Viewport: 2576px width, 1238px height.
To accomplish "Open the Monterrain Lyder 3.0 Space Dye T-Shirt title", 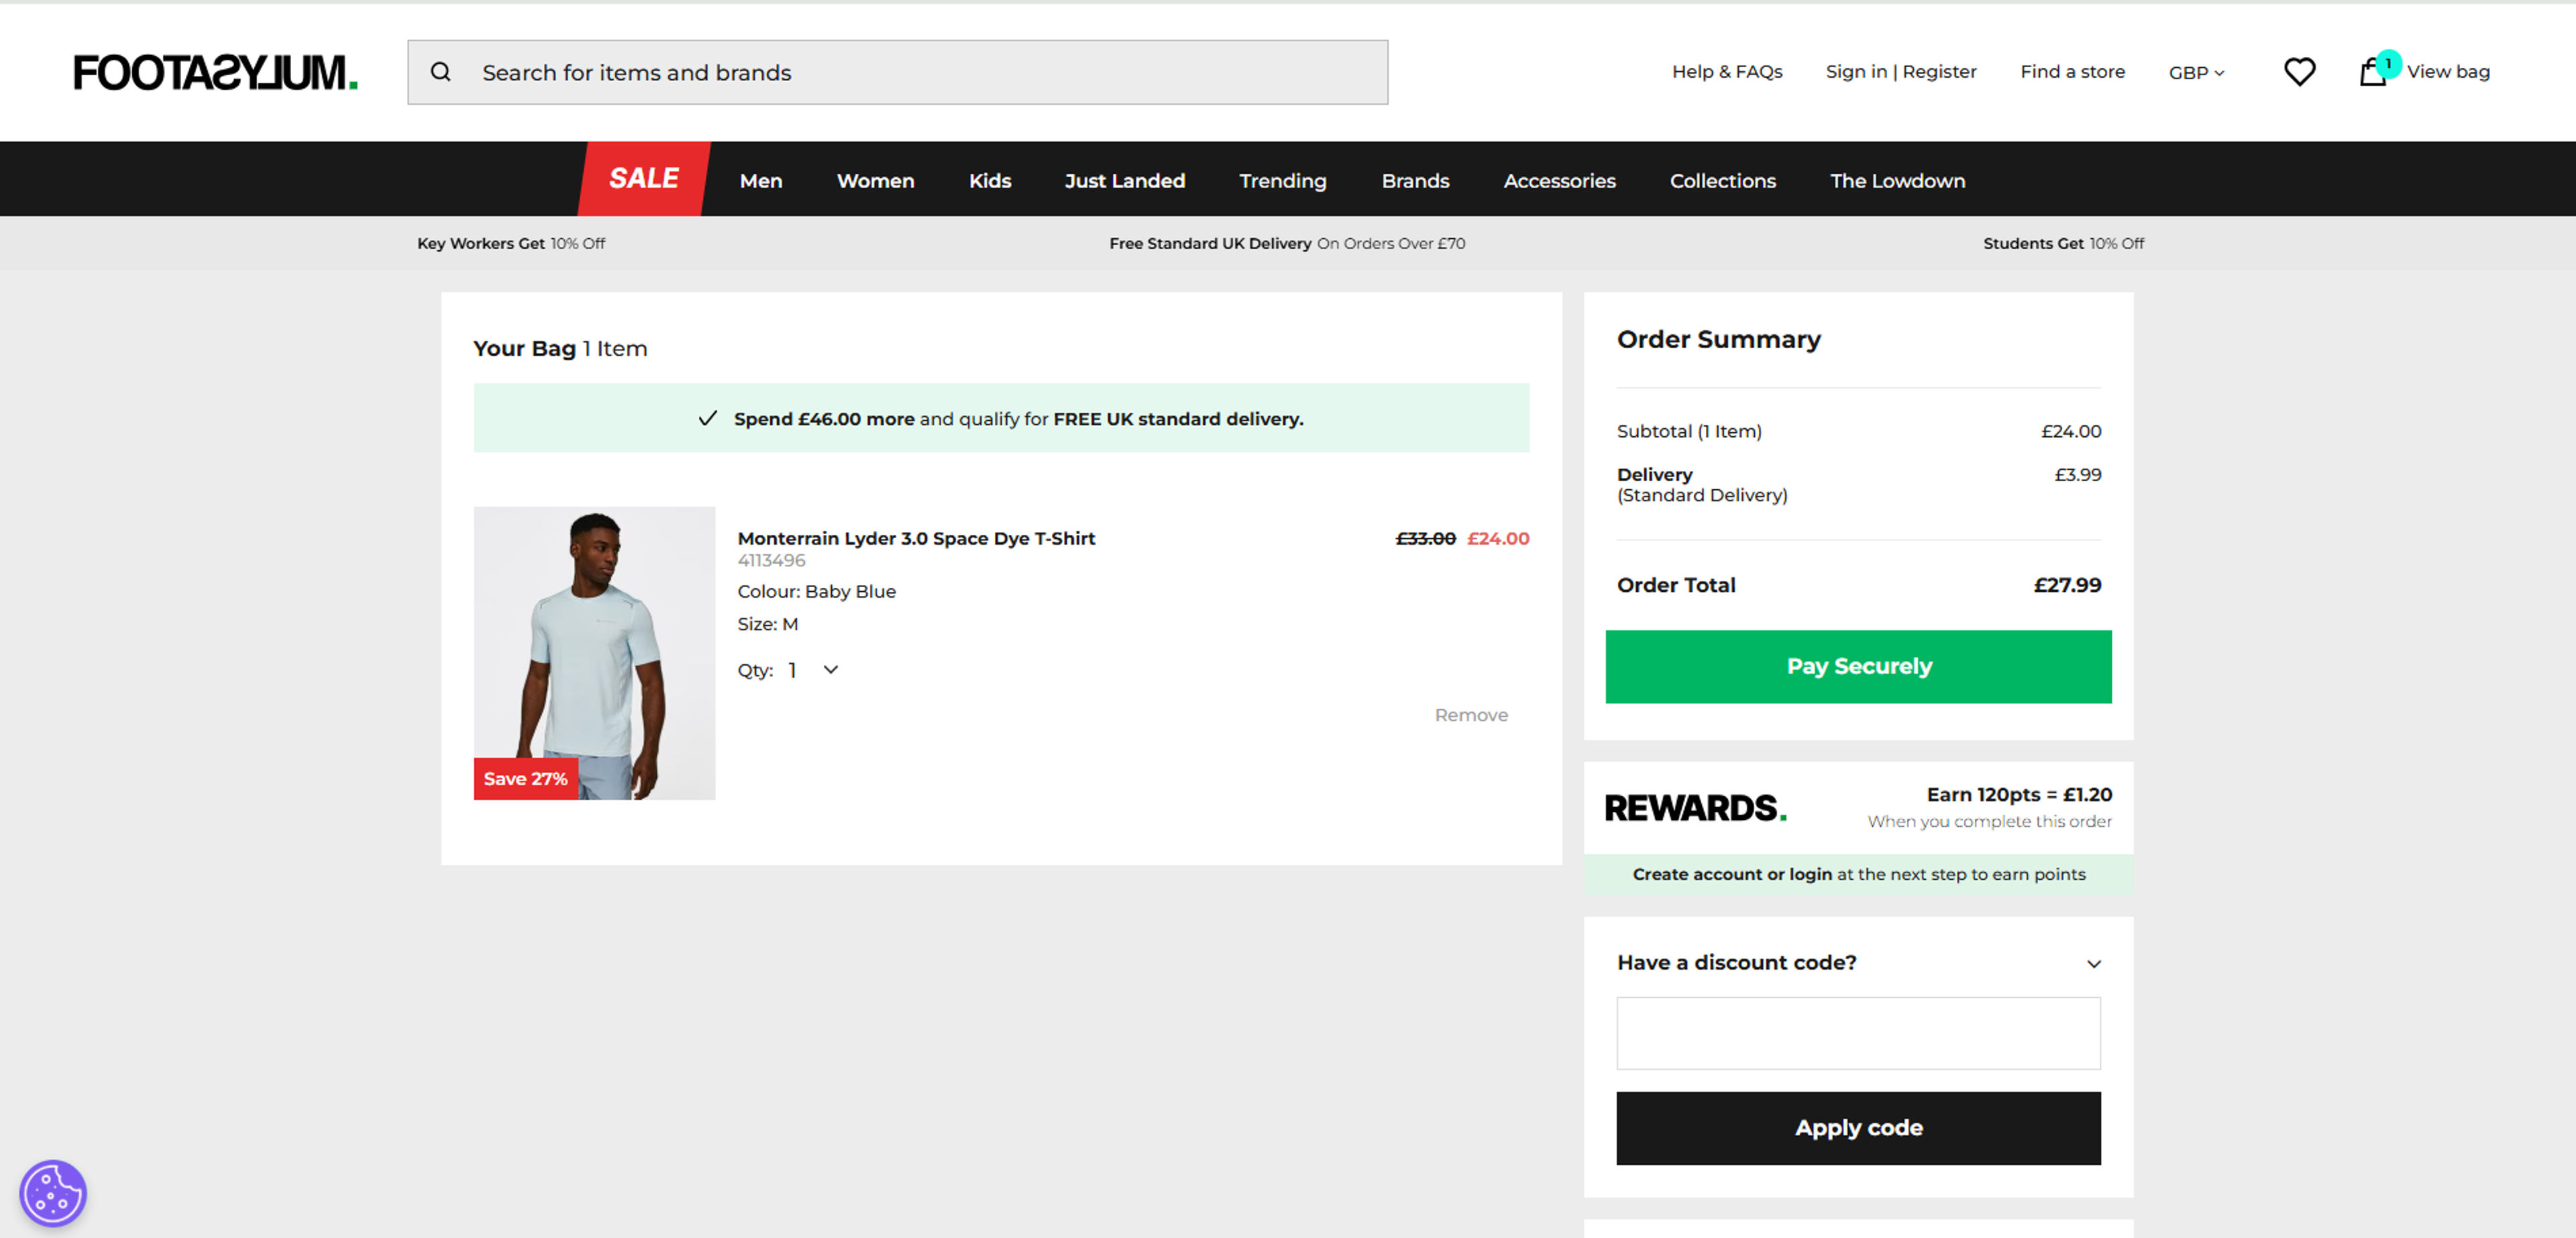I will point(916,538).
